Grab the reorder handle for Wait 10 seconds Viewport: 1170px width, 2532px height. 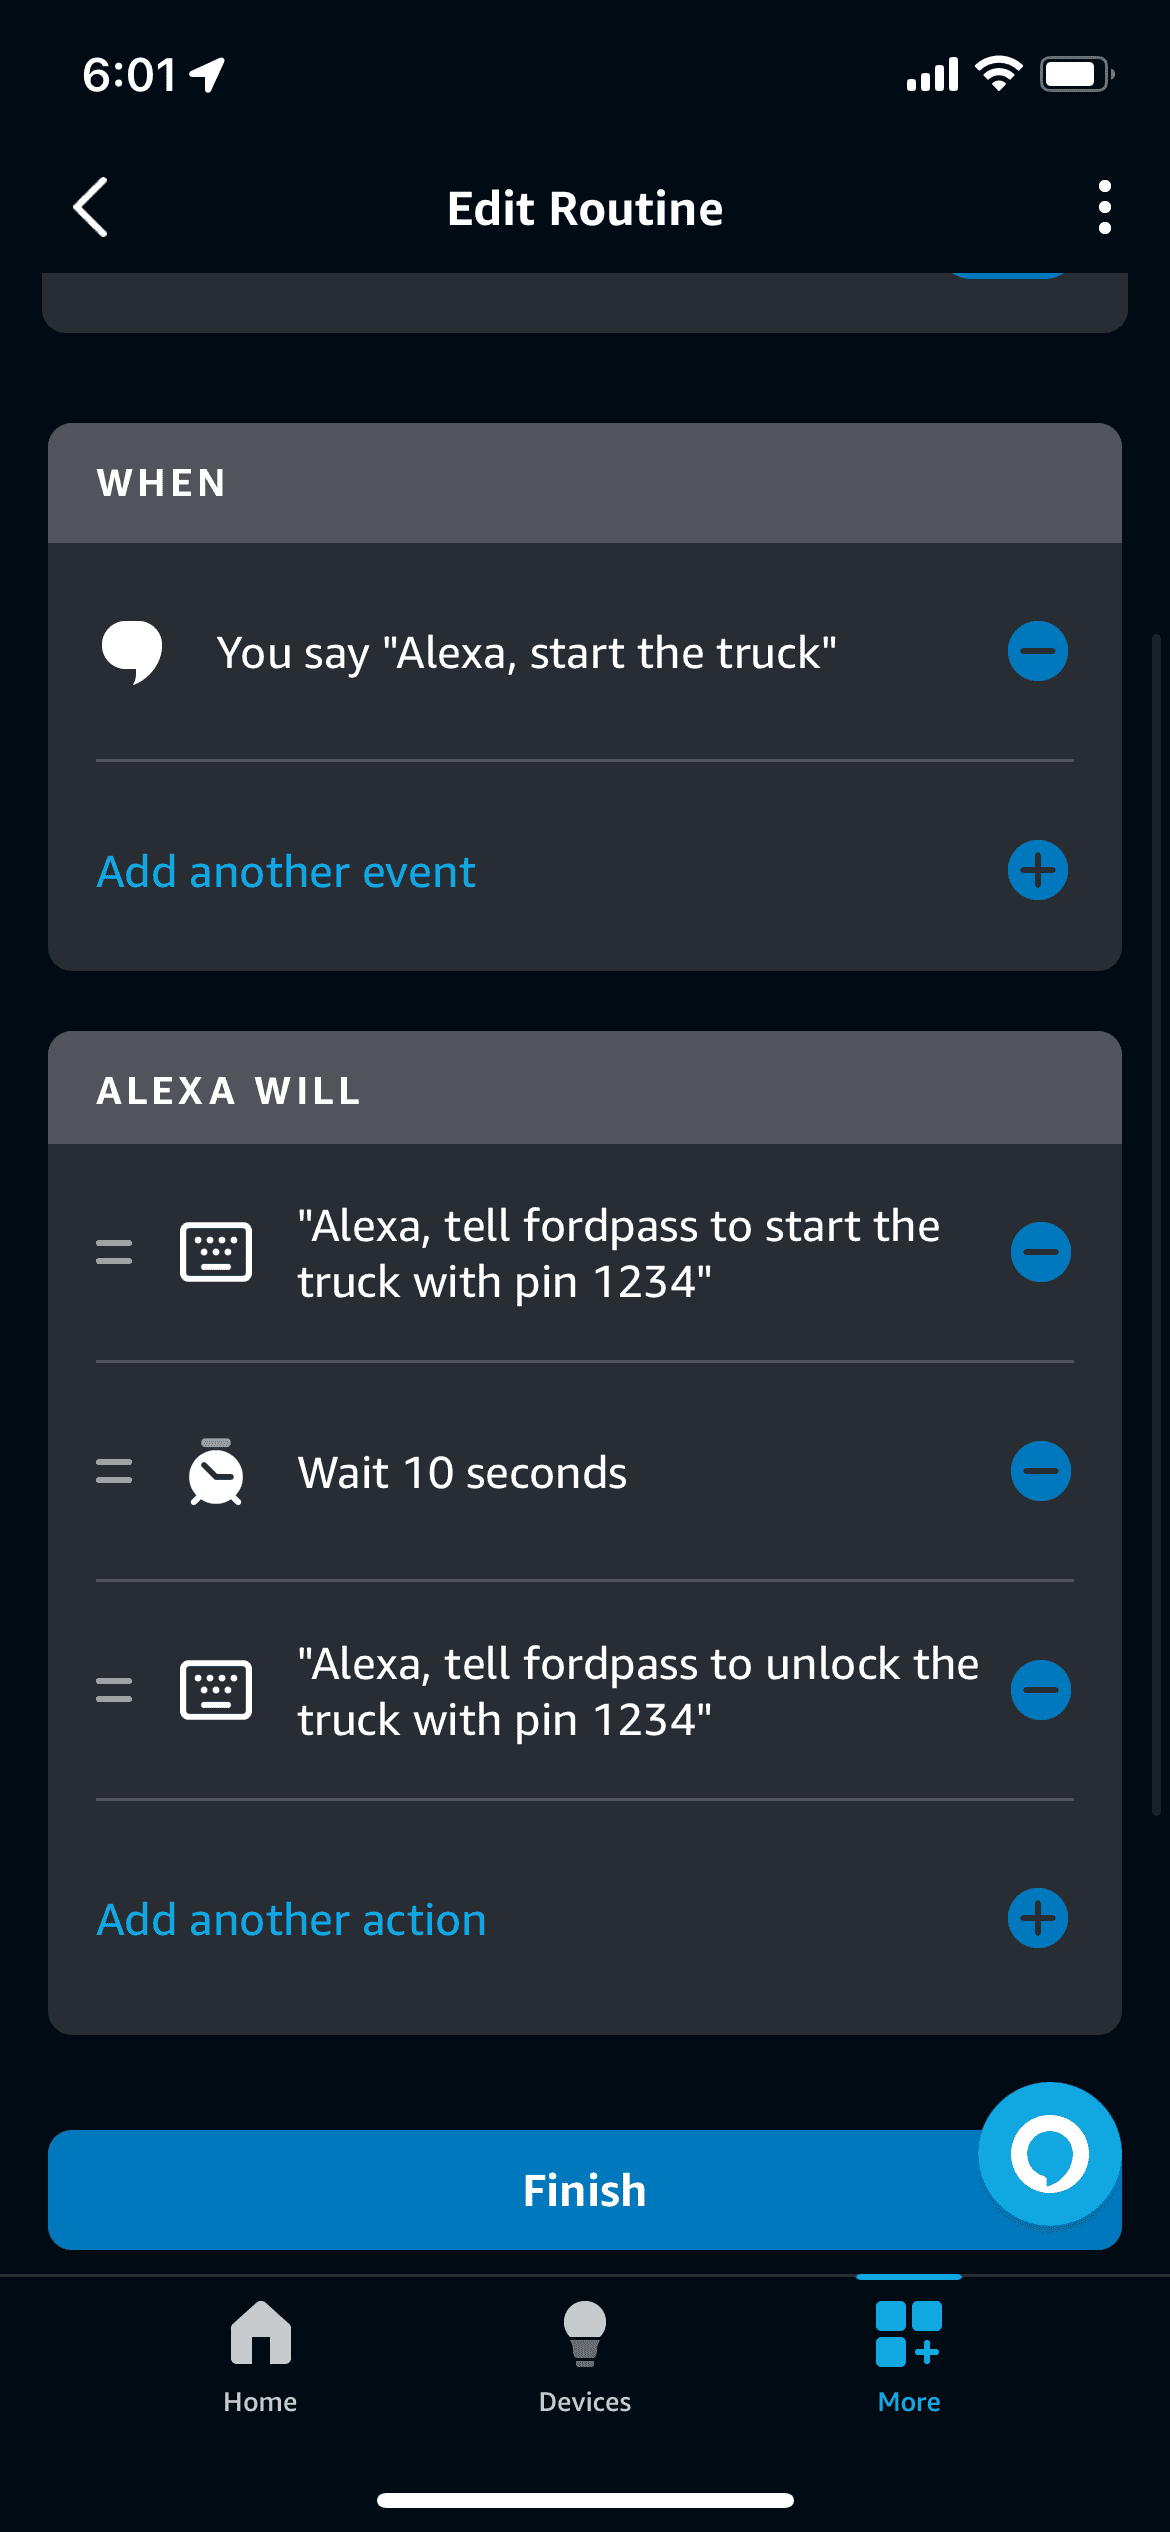pos(114,1471)
